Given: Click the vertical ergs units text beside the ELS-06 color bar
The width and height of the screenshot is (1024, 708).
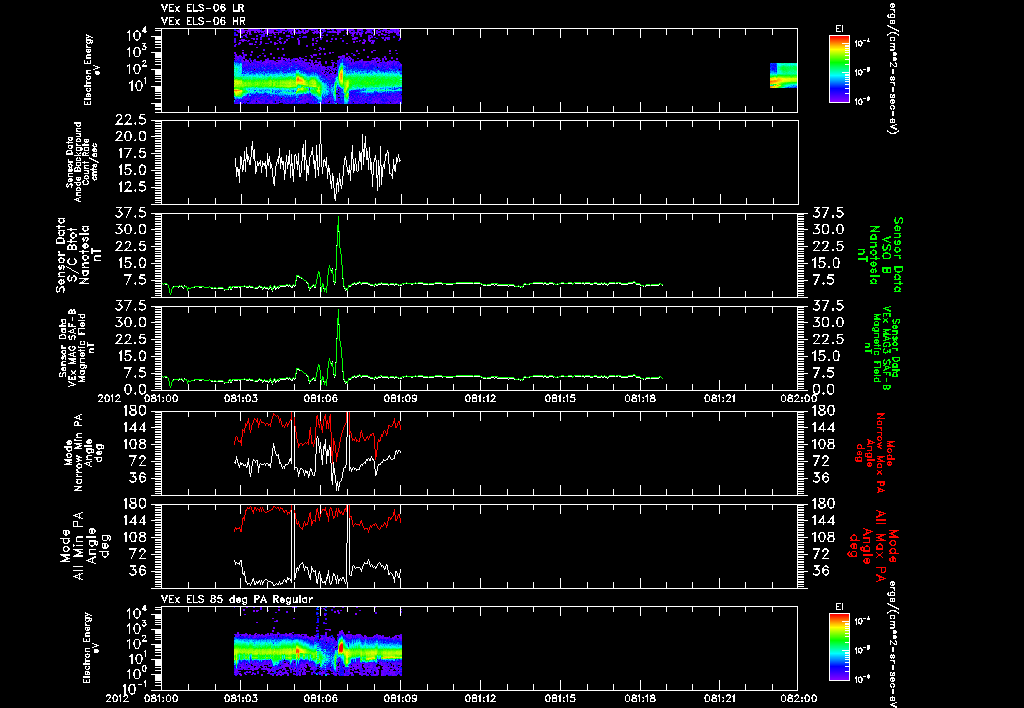Looking at the screenshot, I should point(891,68).
